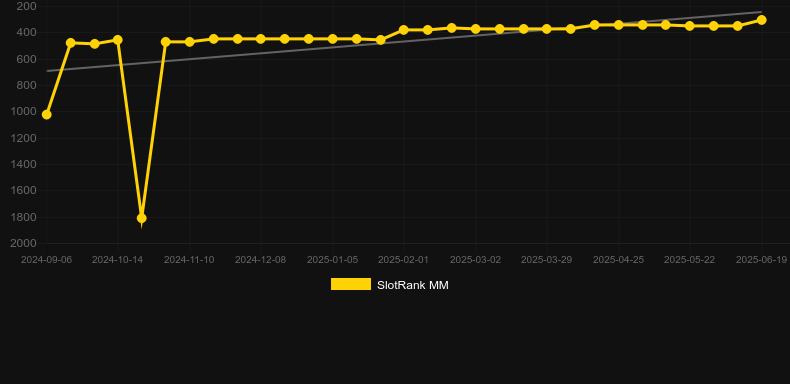Select the data point above 2025-05-22

(x=690, y=26)
